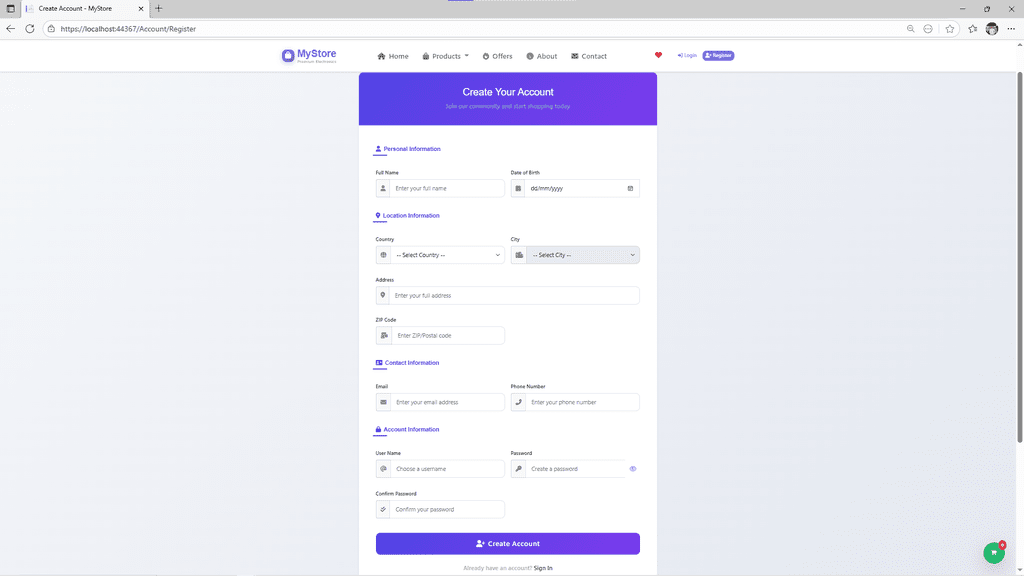The image size is (1024, 576).
Task: Click the globe icon beside Country
Action: point(383,255)
